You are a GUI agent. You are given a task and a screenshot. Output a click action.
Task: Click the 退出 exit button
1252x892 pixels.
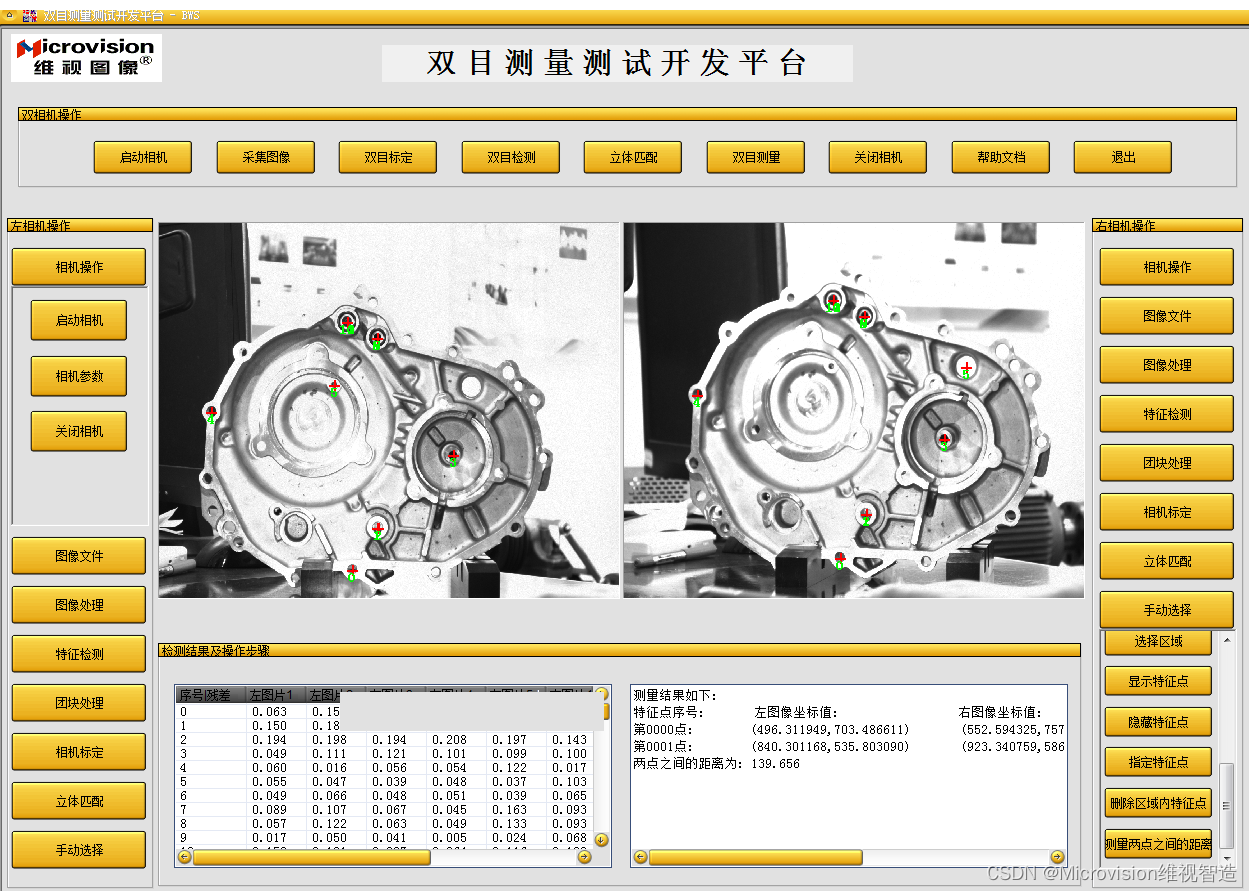click(x=1123, y=158)
